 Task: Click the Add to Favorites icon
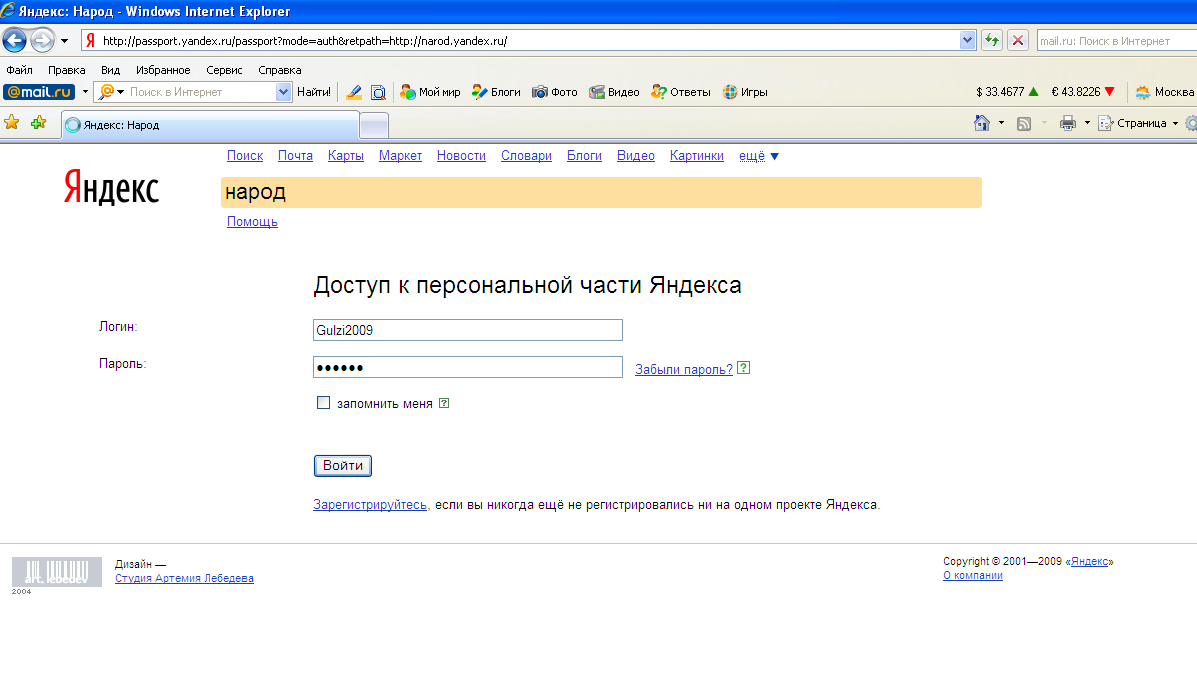38,122
